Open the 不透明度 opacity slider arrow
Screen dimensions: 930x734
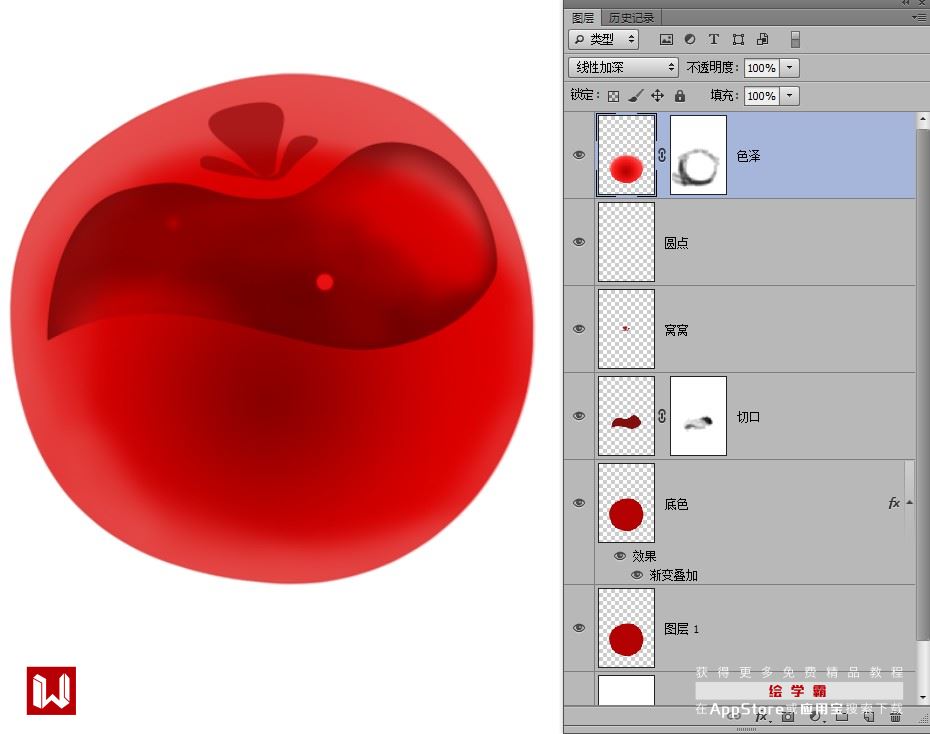(x=789, y=68)
